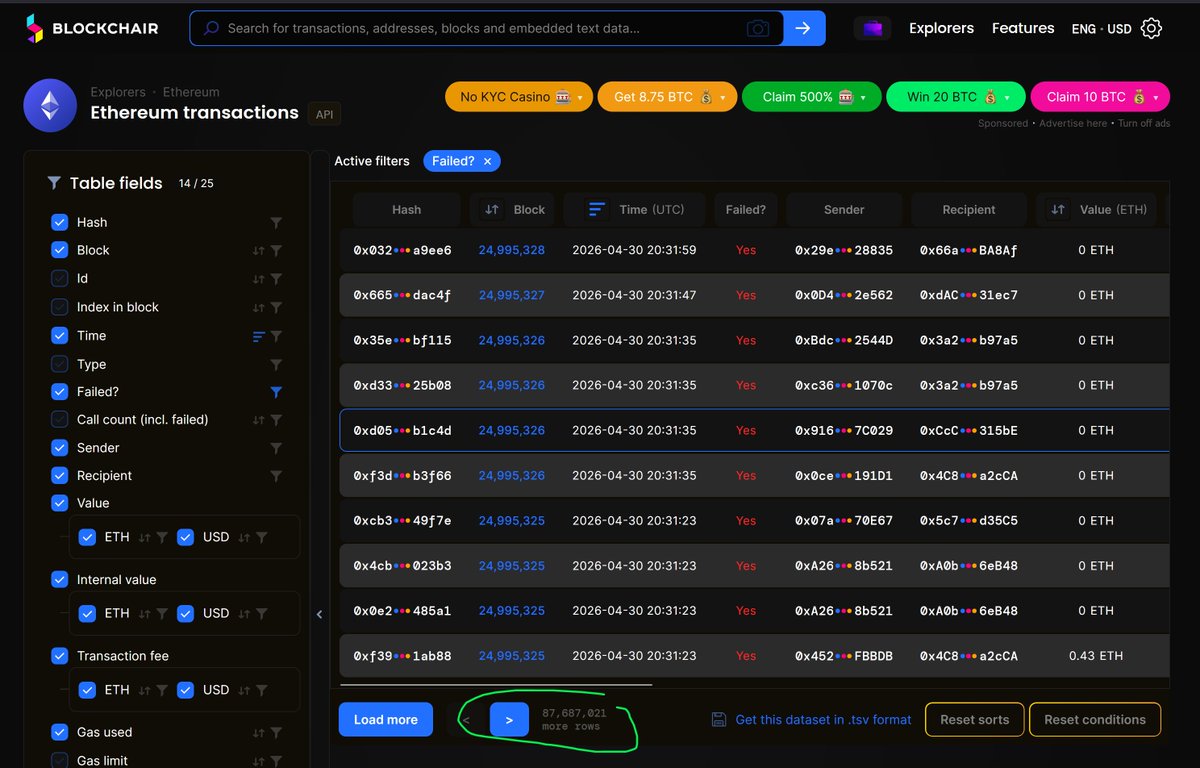Open sender address 0x916•••7C029
1200x768 pixels.
coord(844,430)
